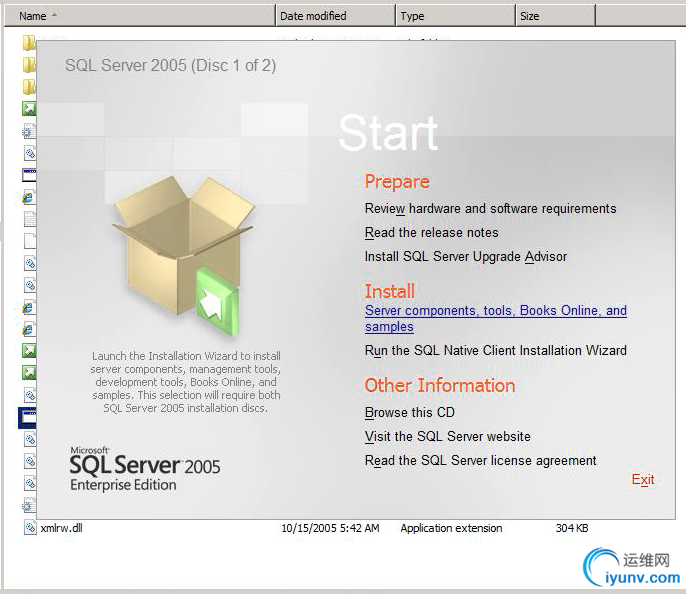
Task: Click the xmlrw.dll file icon
Action: pyautogui.click(x=30, y=528)
